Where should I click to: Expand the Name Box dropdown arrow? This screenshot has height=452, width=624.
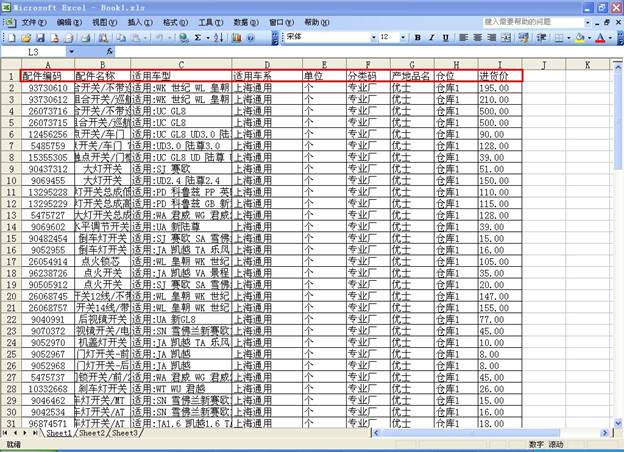[x=71, y=51]
